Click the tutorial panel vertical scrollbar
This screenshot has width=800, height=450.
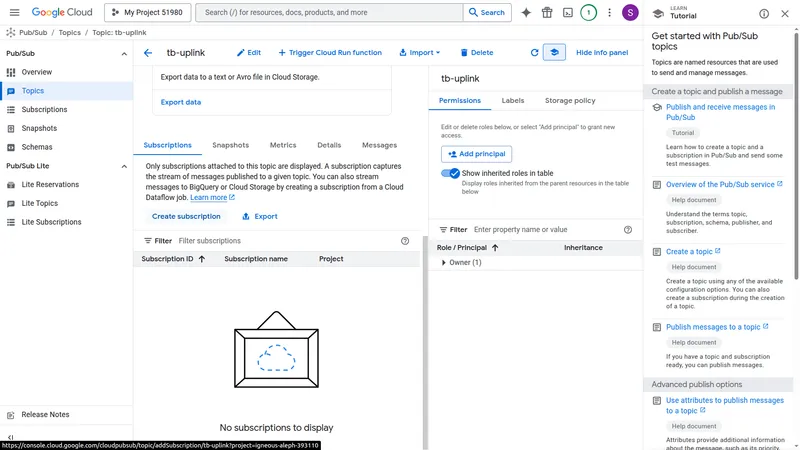click(x=796, y=156)
